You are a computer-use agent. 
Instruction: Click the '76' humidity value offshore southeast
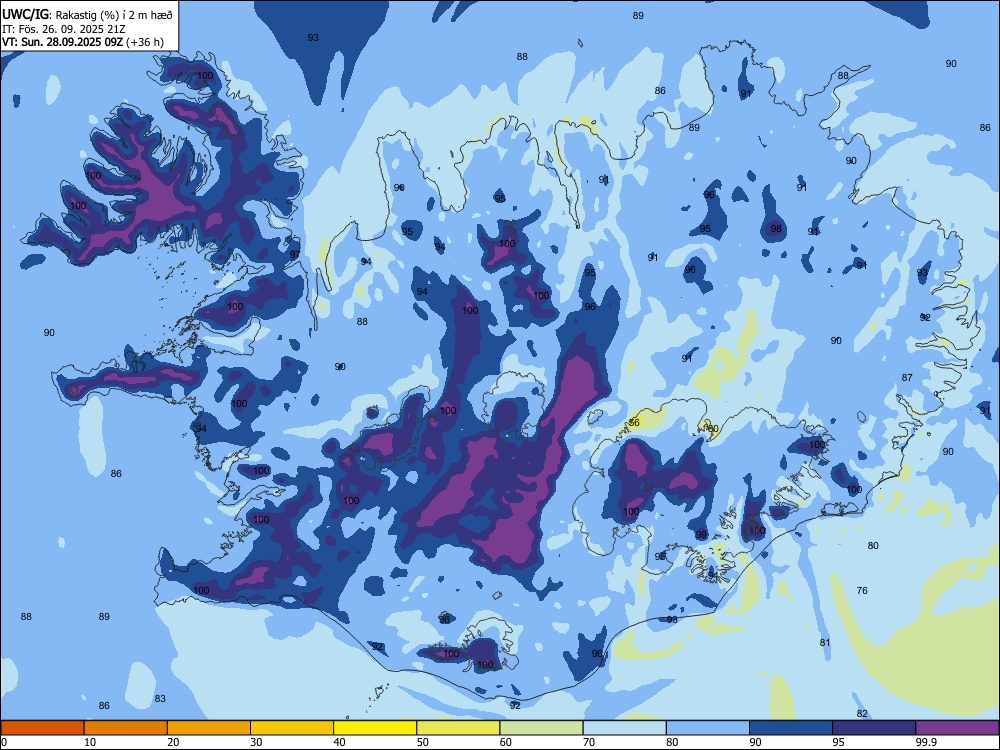(x=862, y=591)
